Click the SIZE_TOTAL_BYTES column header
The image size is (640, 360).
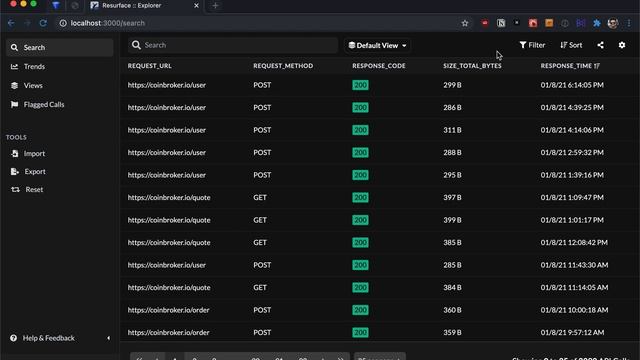pos(472,66)
